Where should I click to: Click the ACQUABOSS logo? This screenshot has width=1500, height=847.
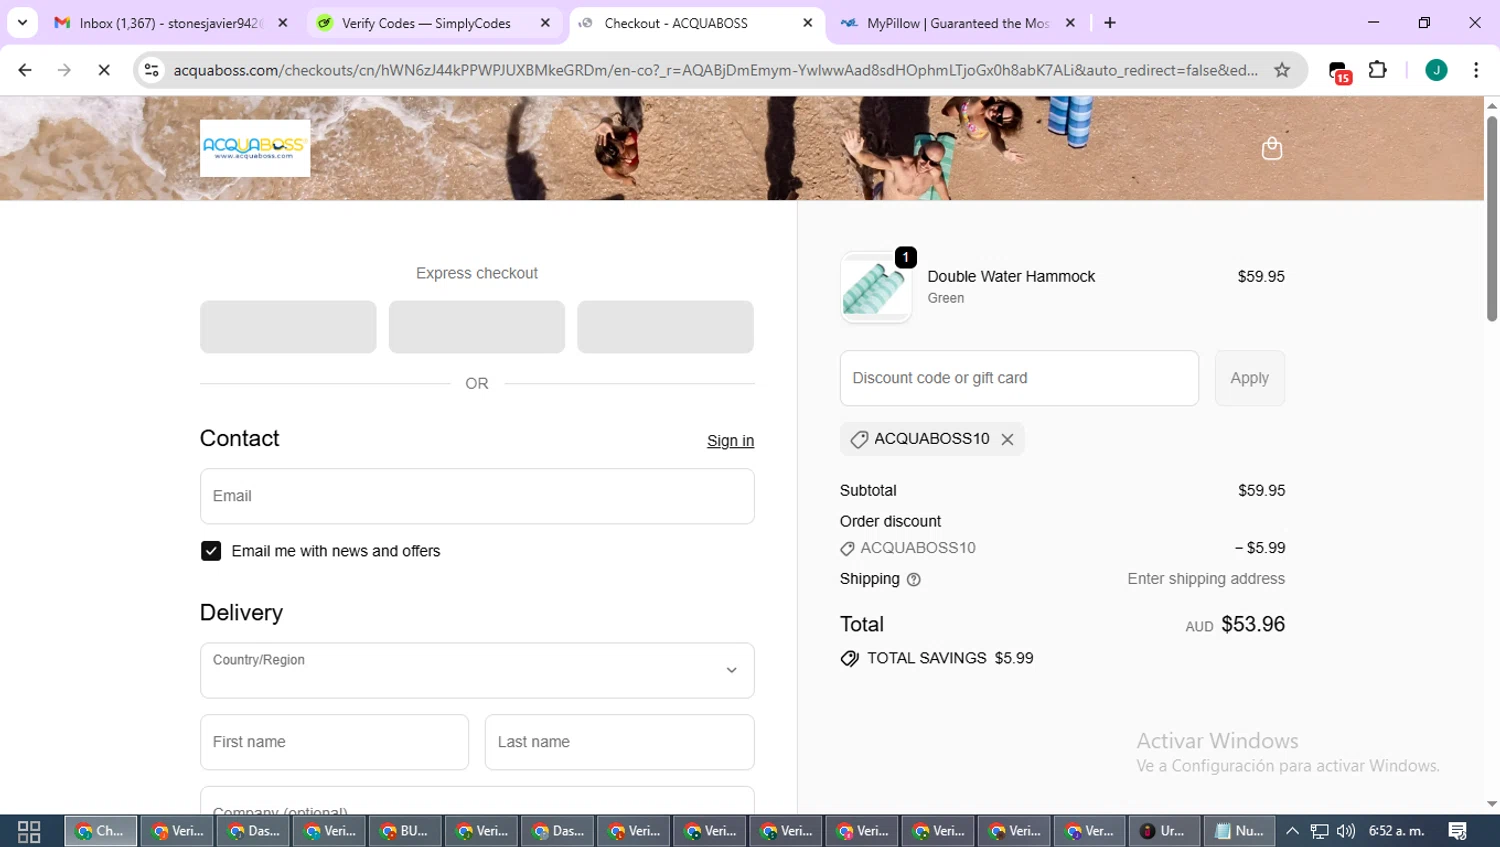point(255,148)
